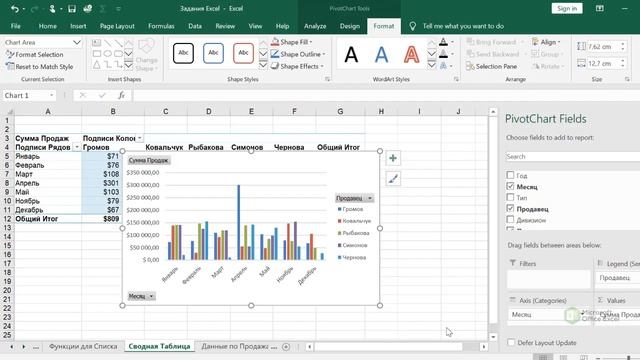Choose the blue A WordArt style
The height and width of the screenshot is (360, 640).
coord(381,54)
